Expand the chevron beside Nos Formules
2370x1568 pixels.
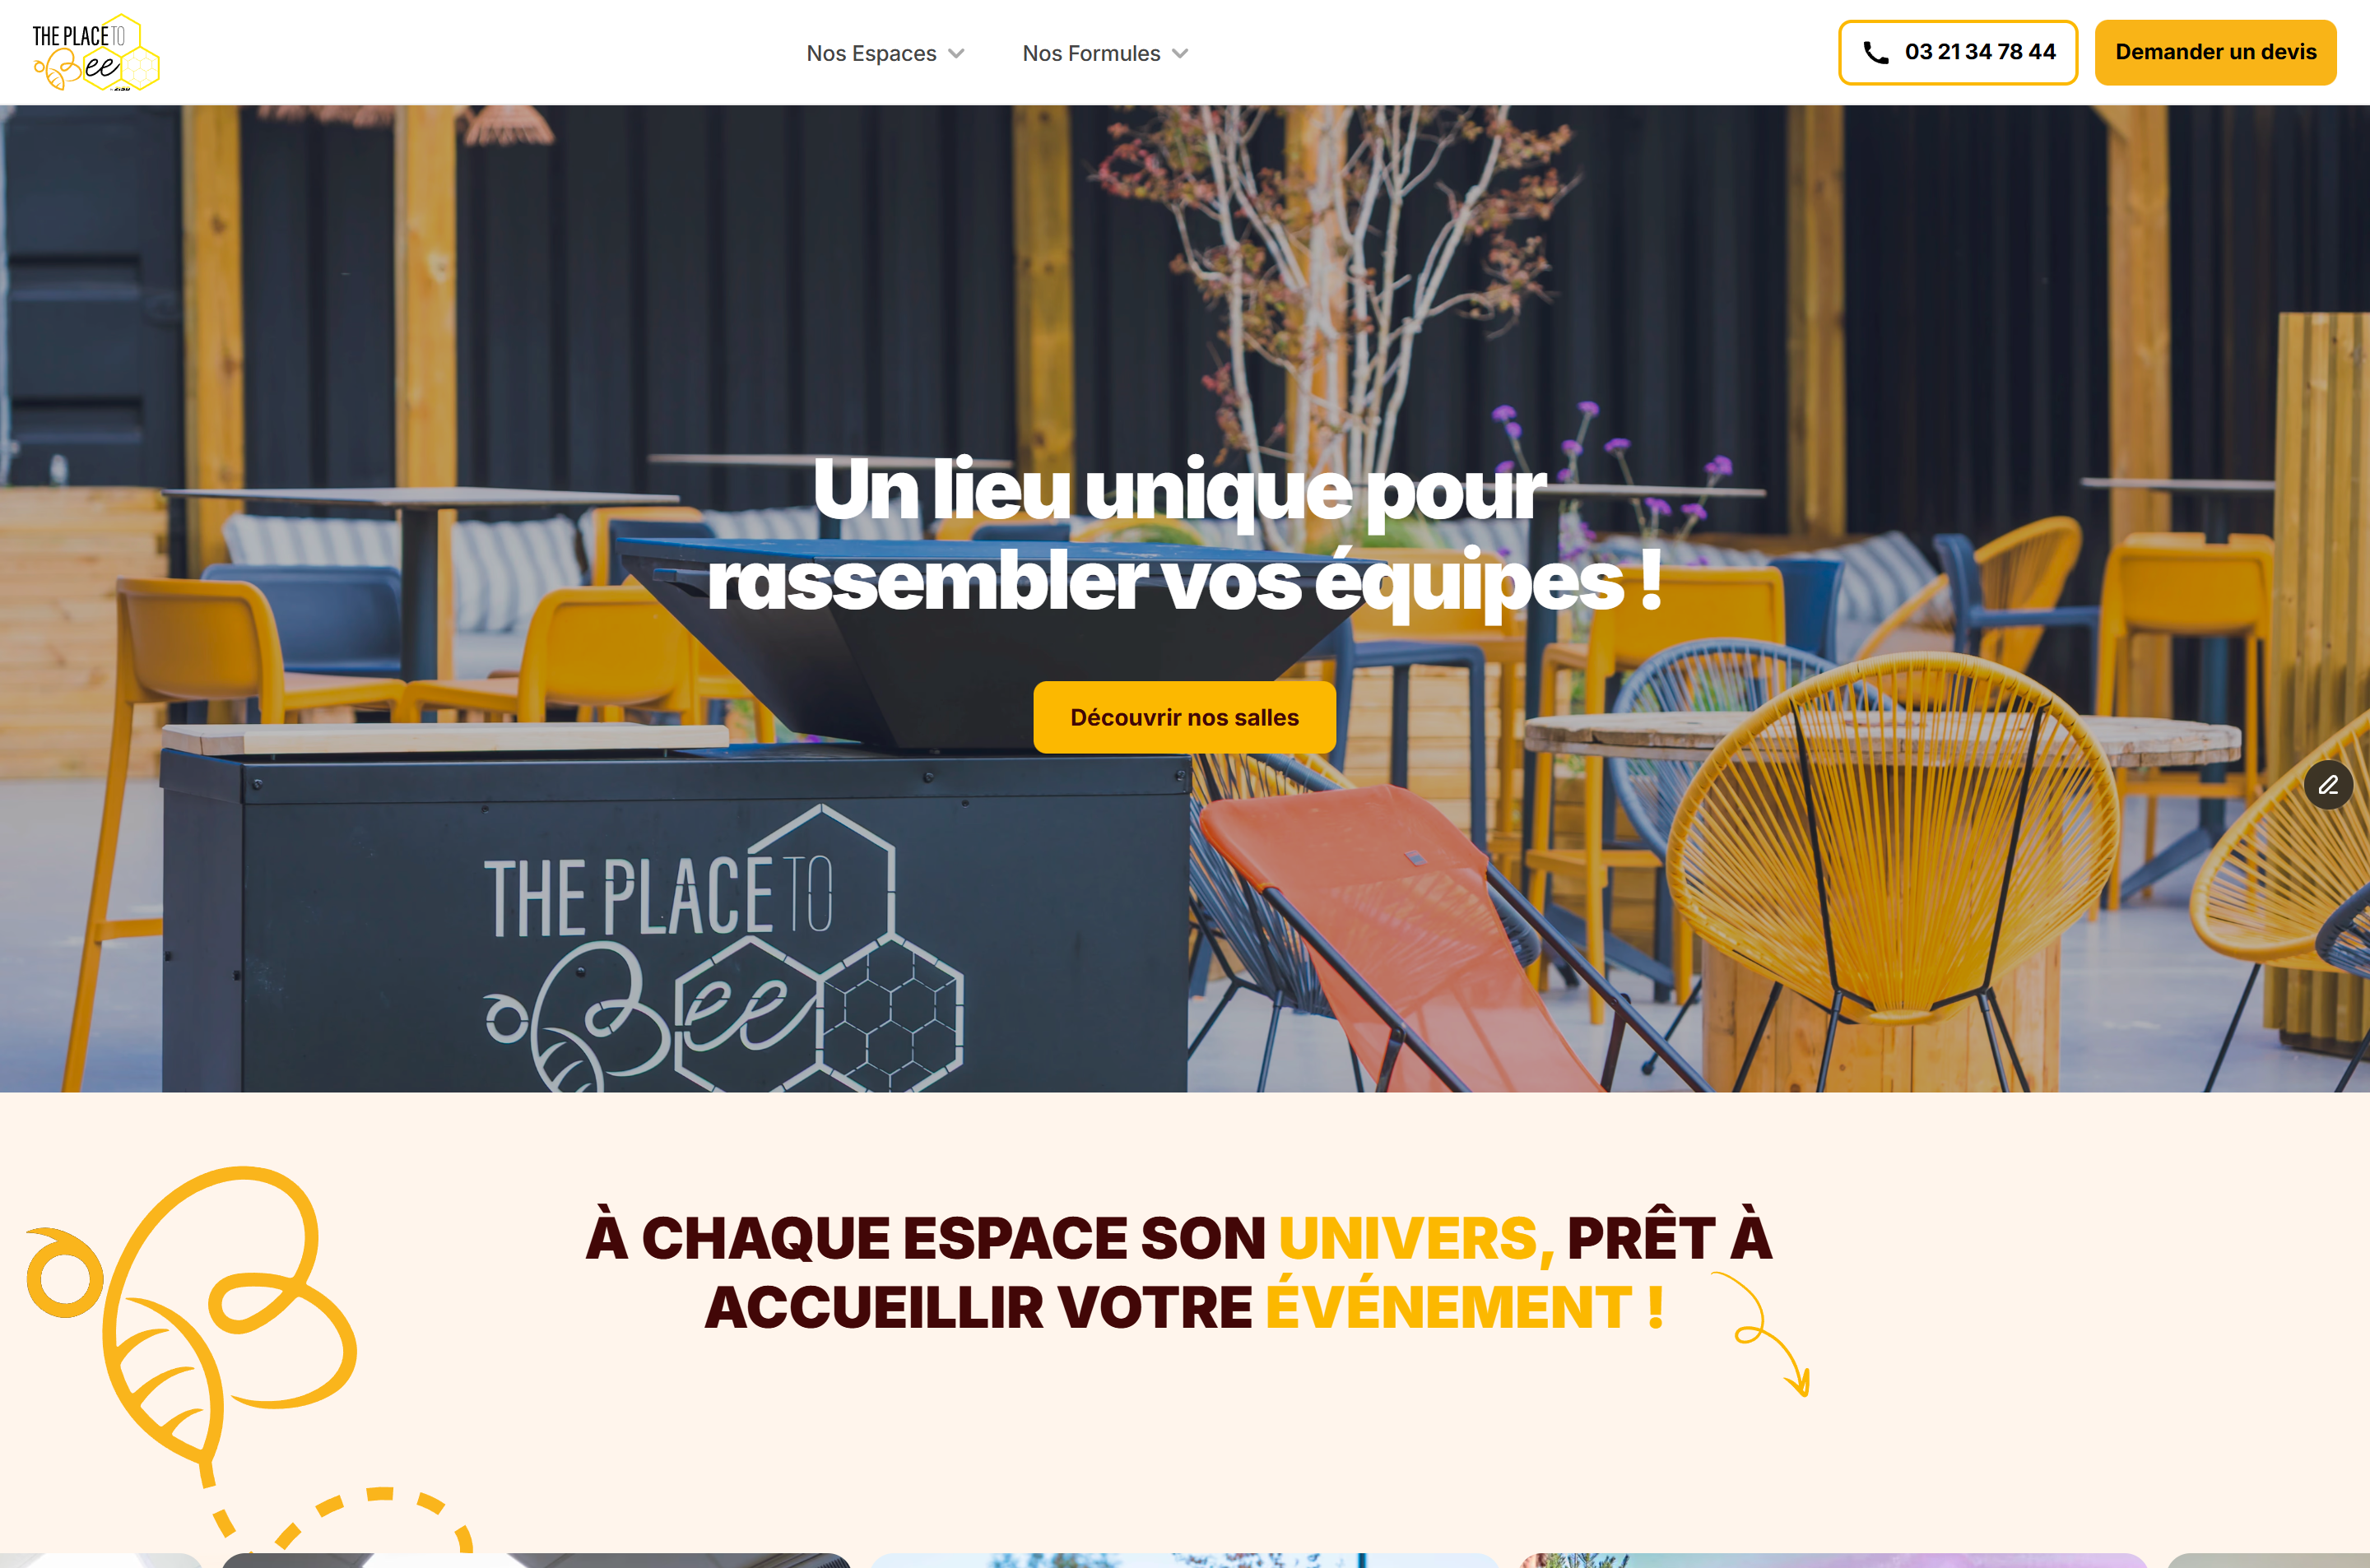point(1180,53)
